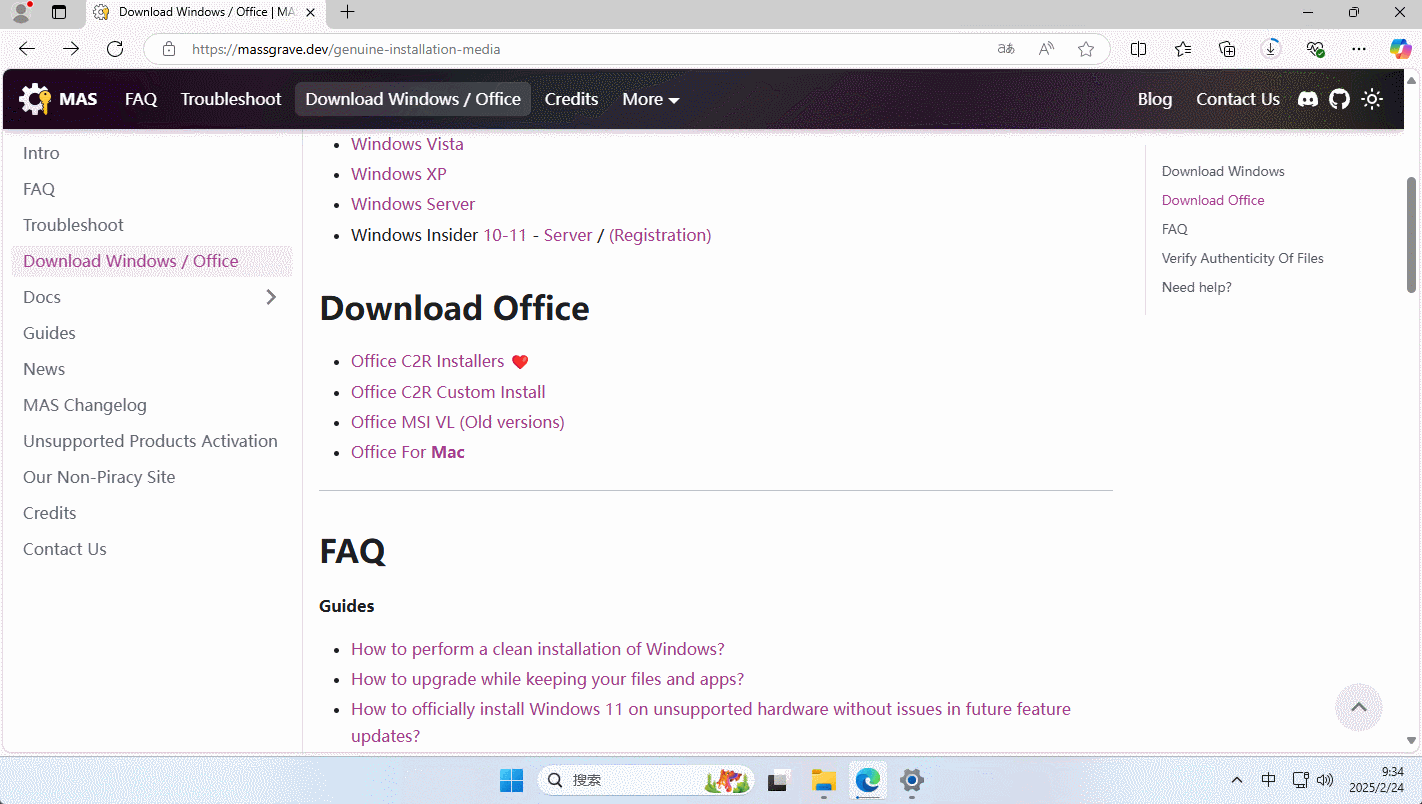Open the GitHub icon link in navbar

[1339, 99]
